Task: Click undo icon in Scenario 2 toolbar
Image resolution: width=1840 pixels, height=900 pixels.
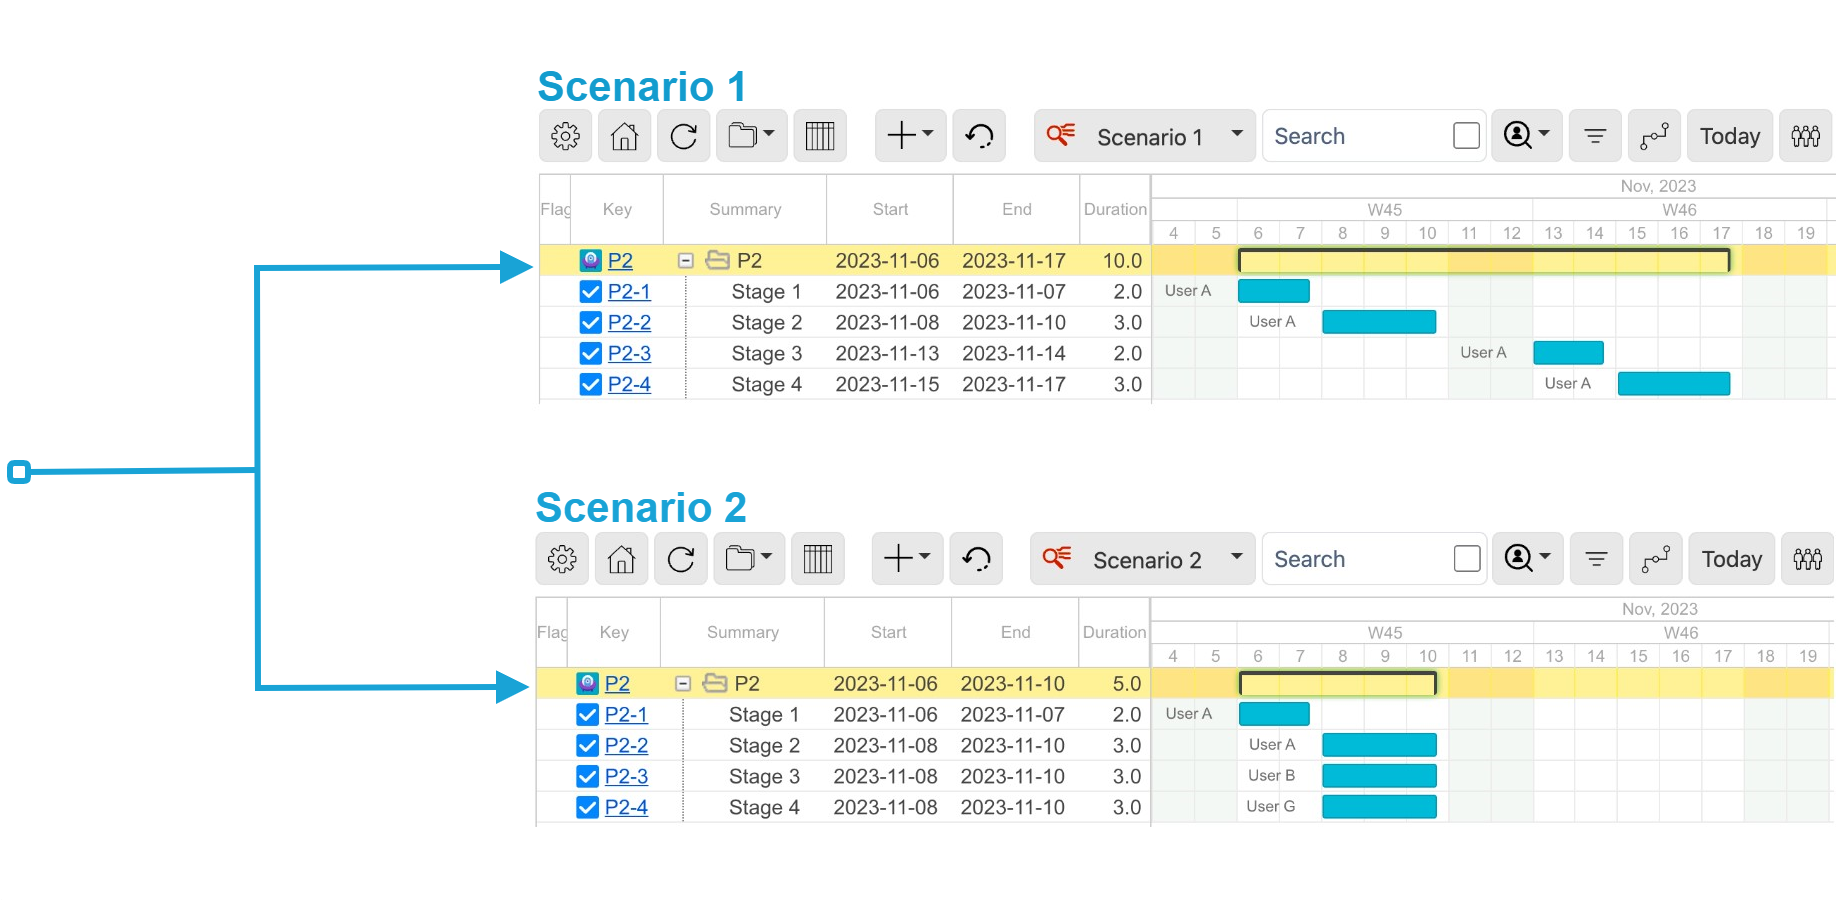Action: (976, 559)
